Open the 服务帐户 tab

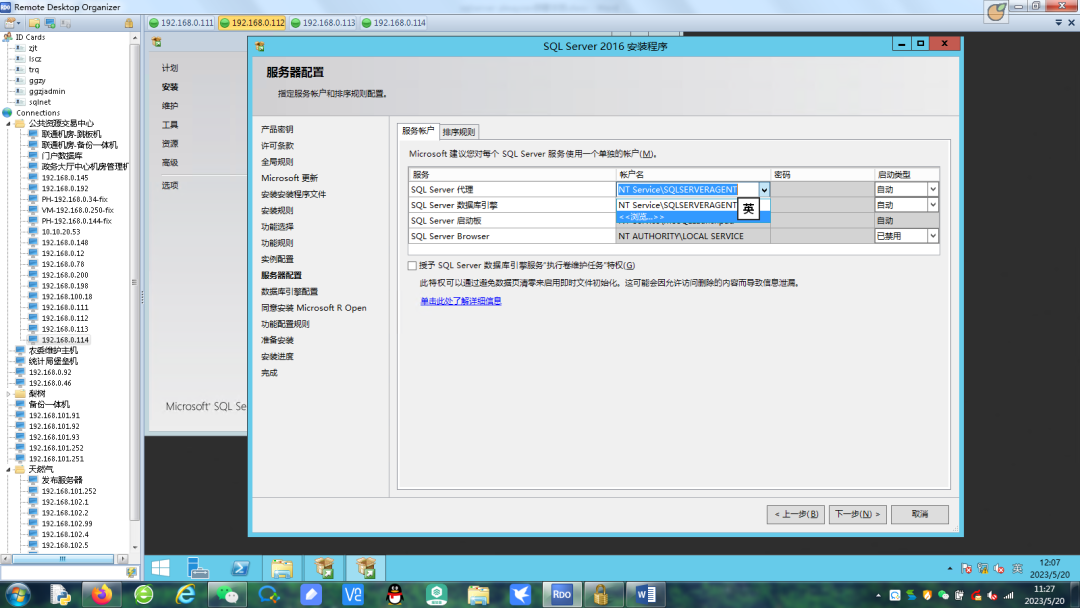[x=418, y=131]
